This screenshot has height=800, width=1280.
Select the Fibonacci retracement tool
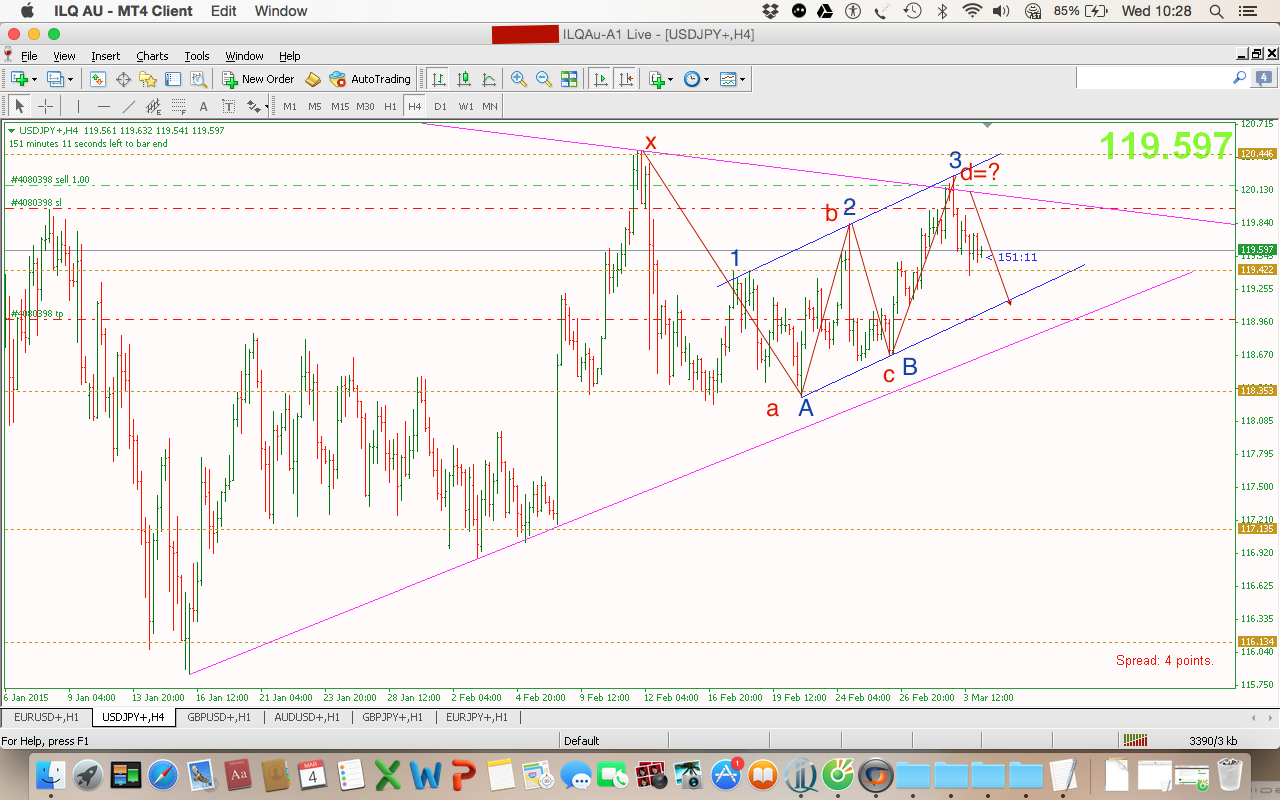tap(177, 106)
